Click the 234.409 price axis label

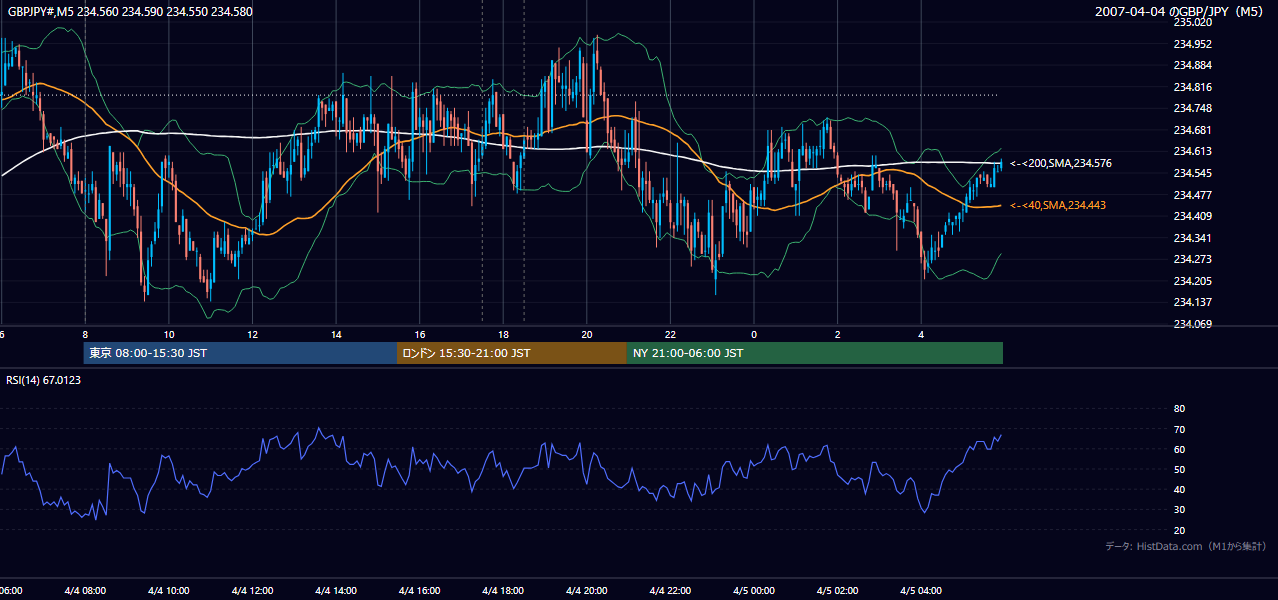[x=1193, y=216]
